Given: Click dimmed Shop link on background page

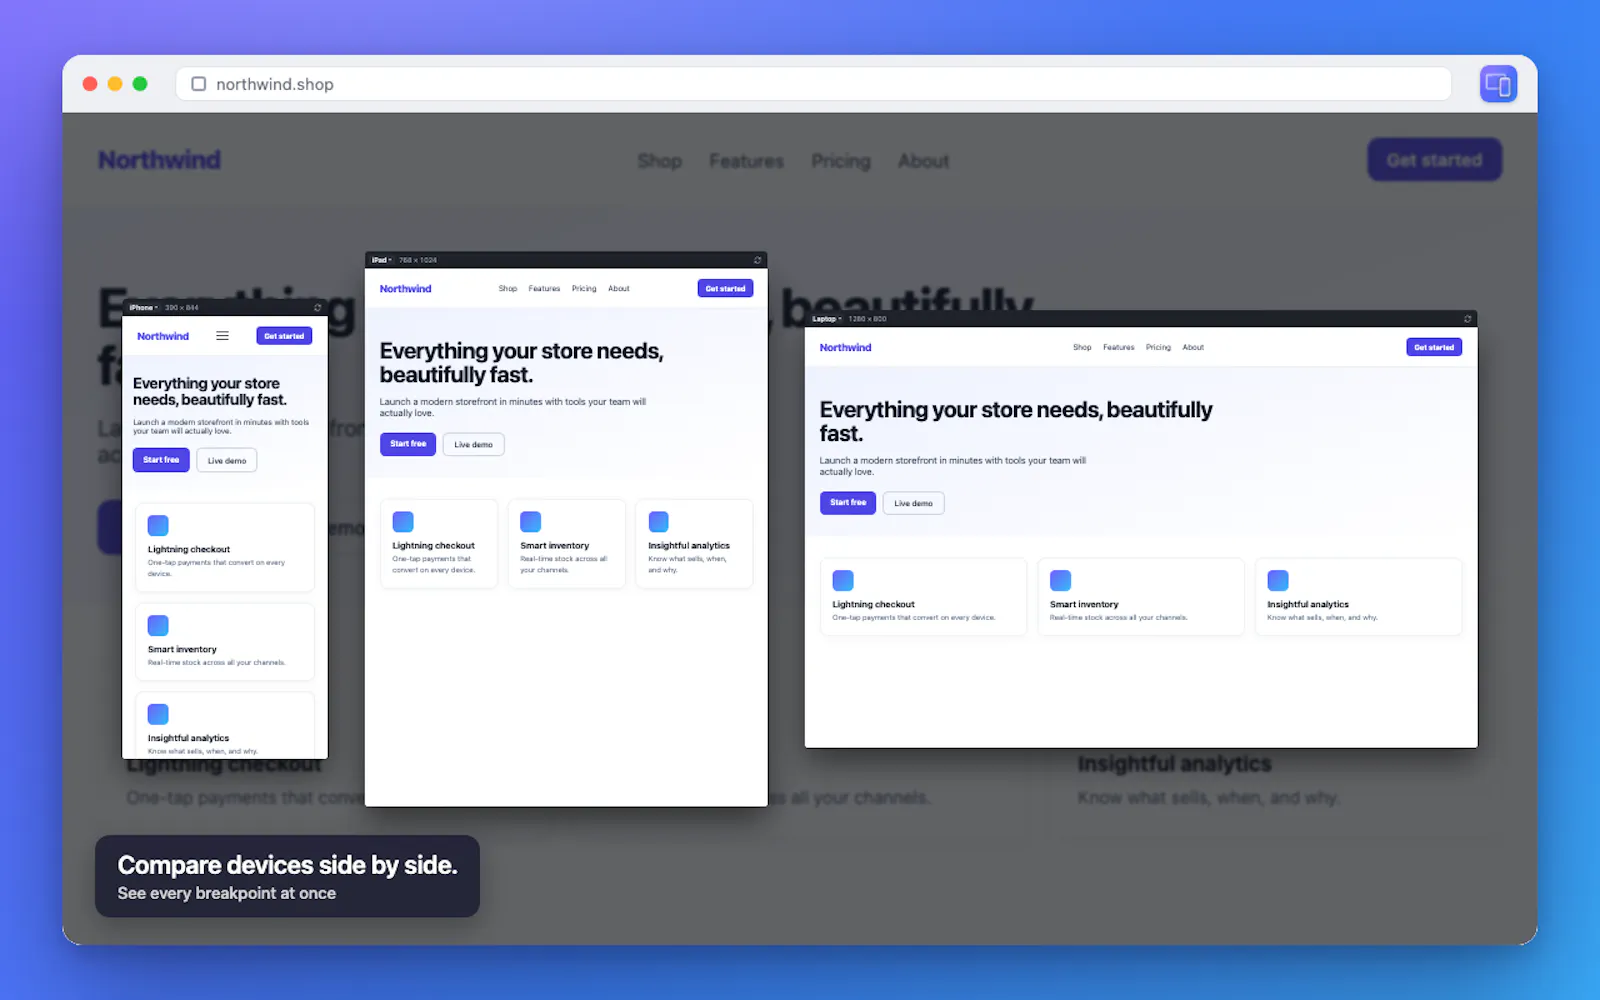Looking at the screenshot, I should coord(660,161).
